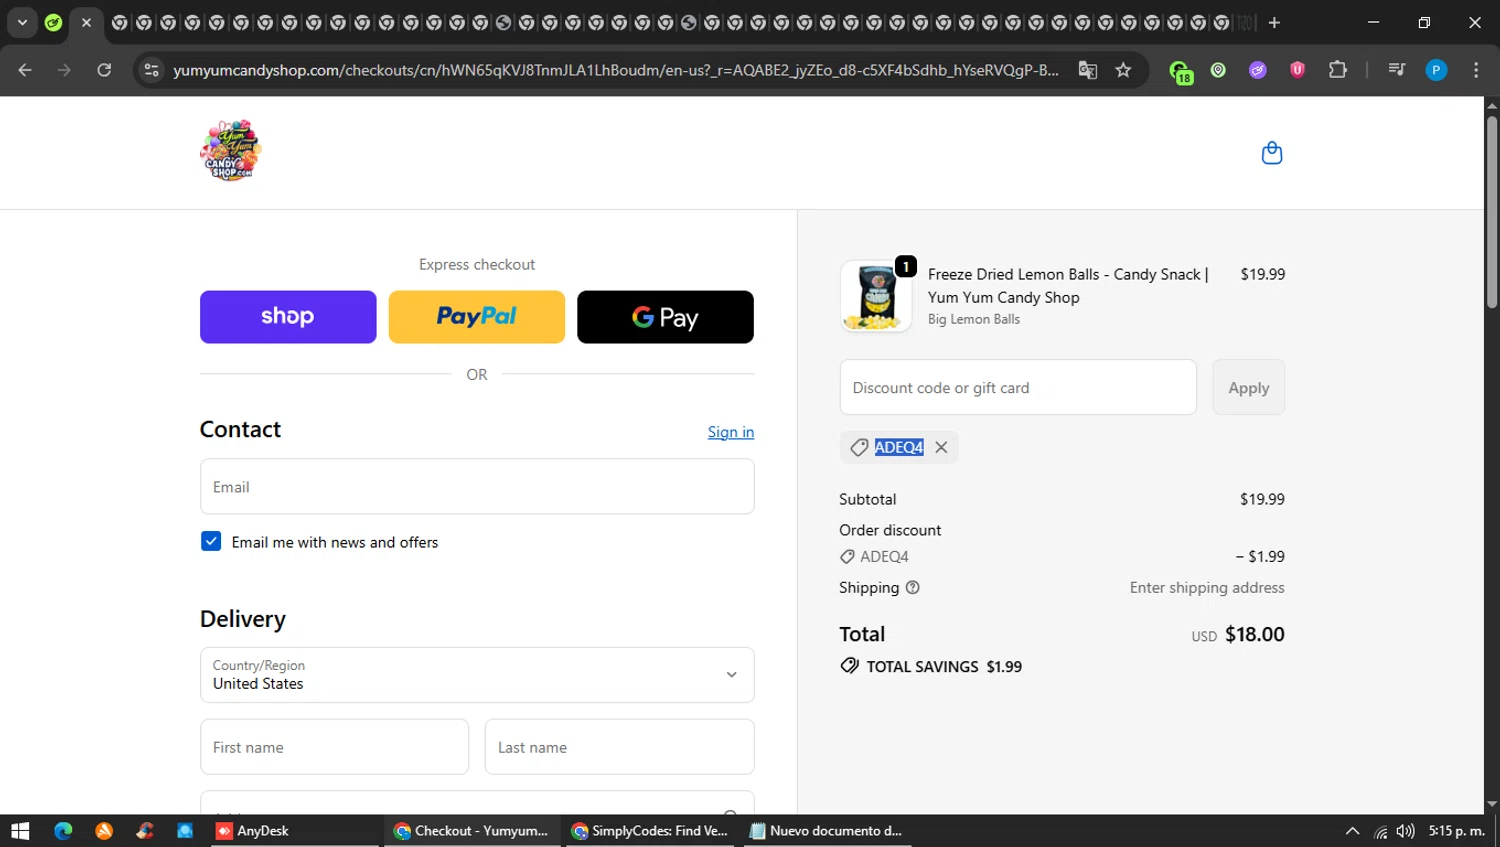Click the Yum Yum Candy Shop logo
This screenshot has width=1500, height=847.
231,151
